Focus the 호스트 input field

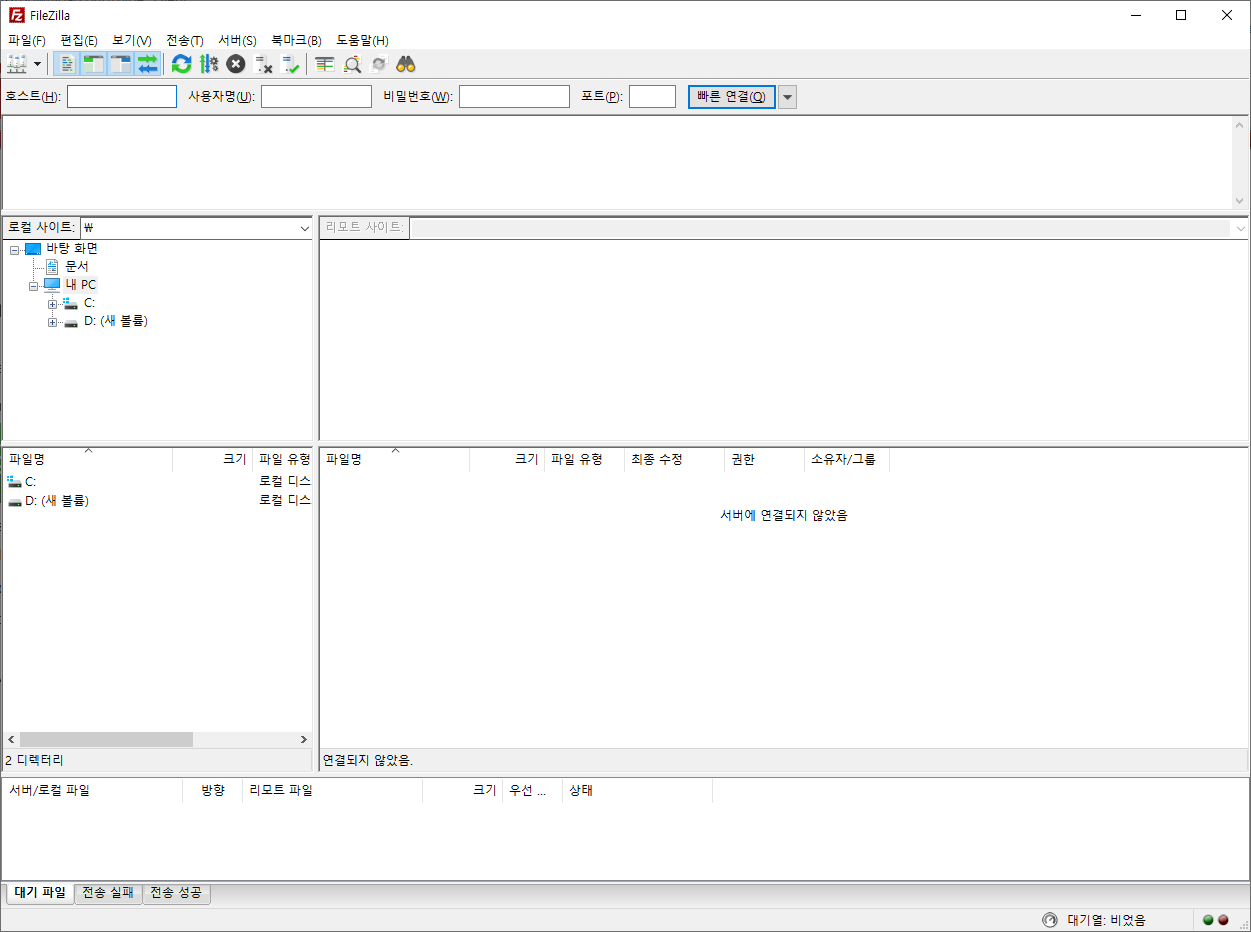pyautogui.click(x=122, y=97)
